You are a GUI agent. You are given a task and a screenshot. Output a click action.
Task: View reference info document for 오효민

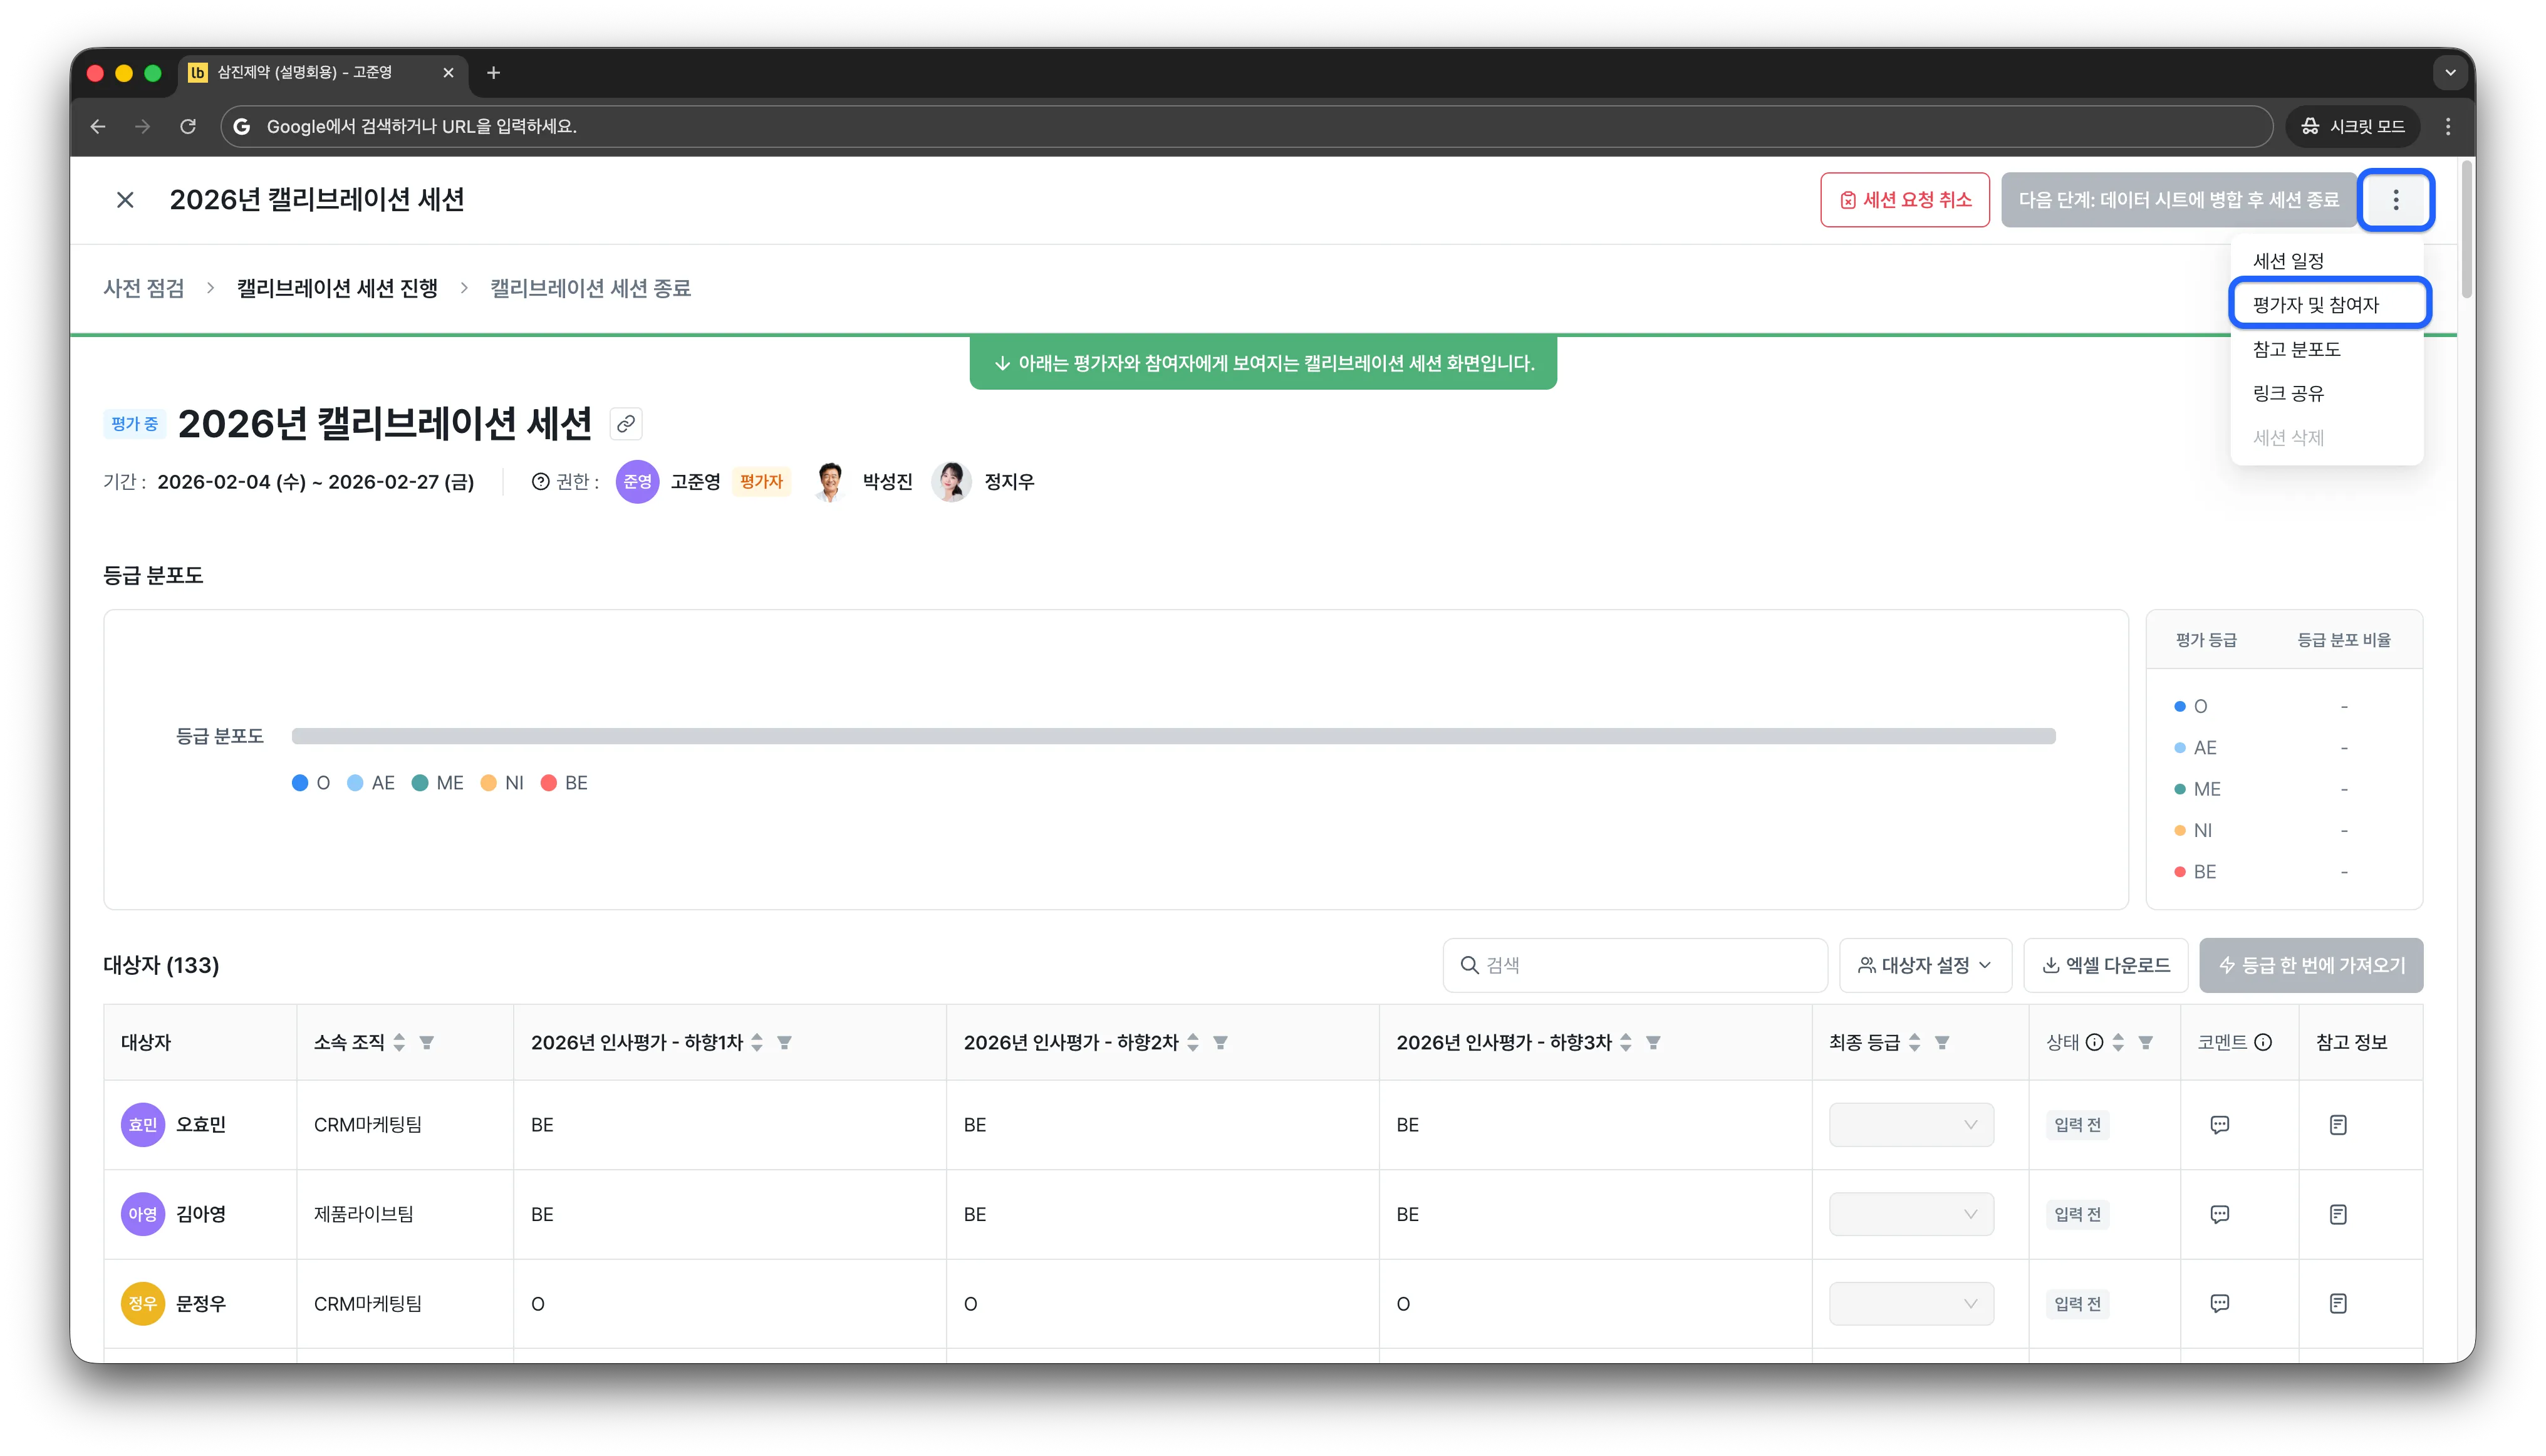(x=2337, y=1125)
